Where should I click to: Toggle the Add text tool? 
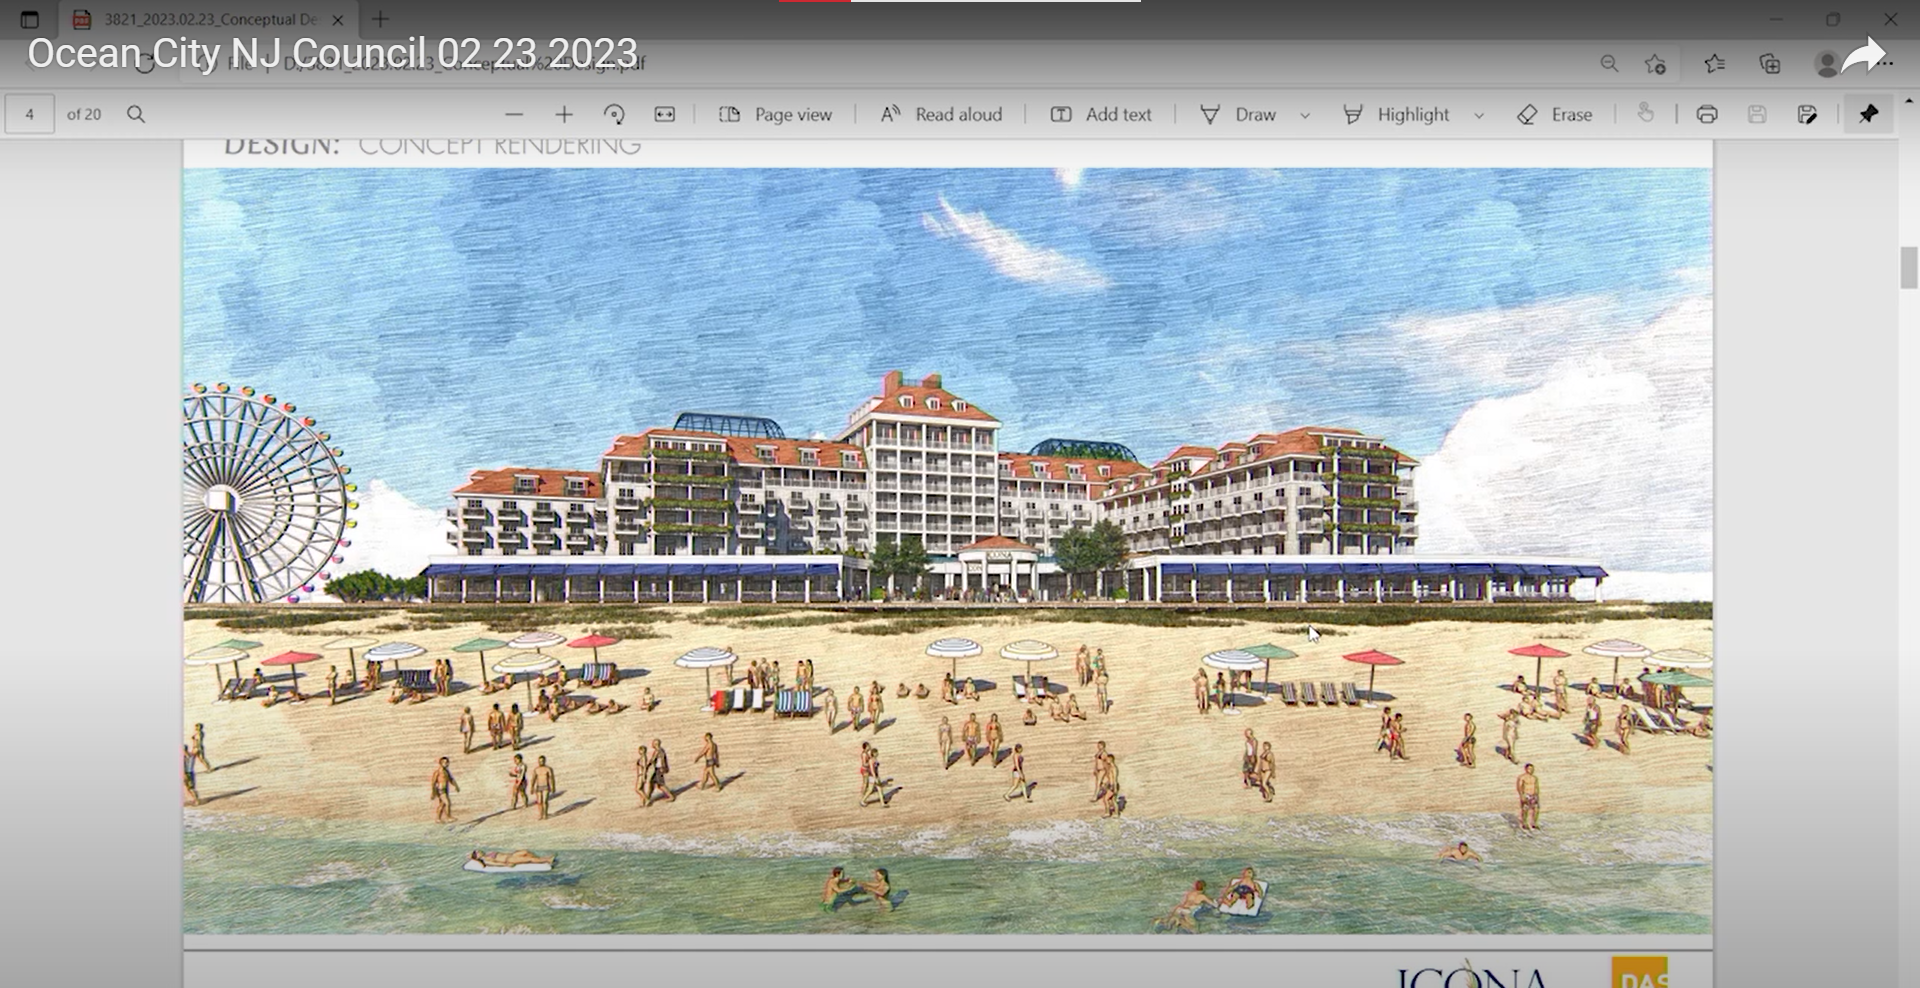(1101, 115)
